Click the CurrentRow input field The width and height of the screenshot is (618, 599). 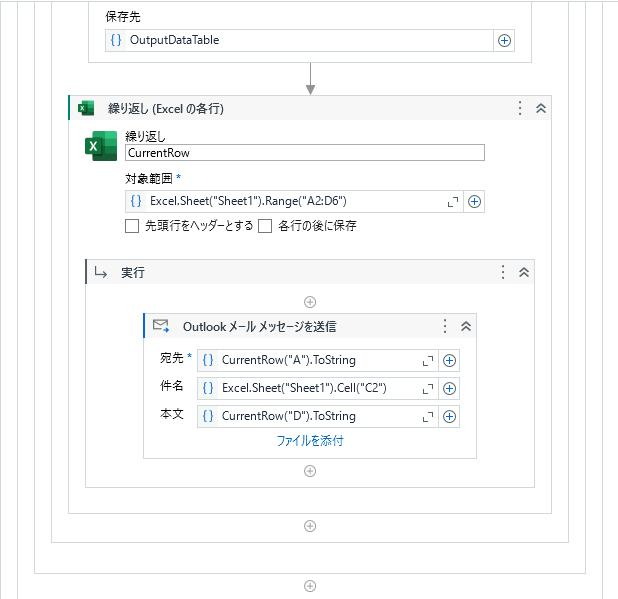[305, 153]
